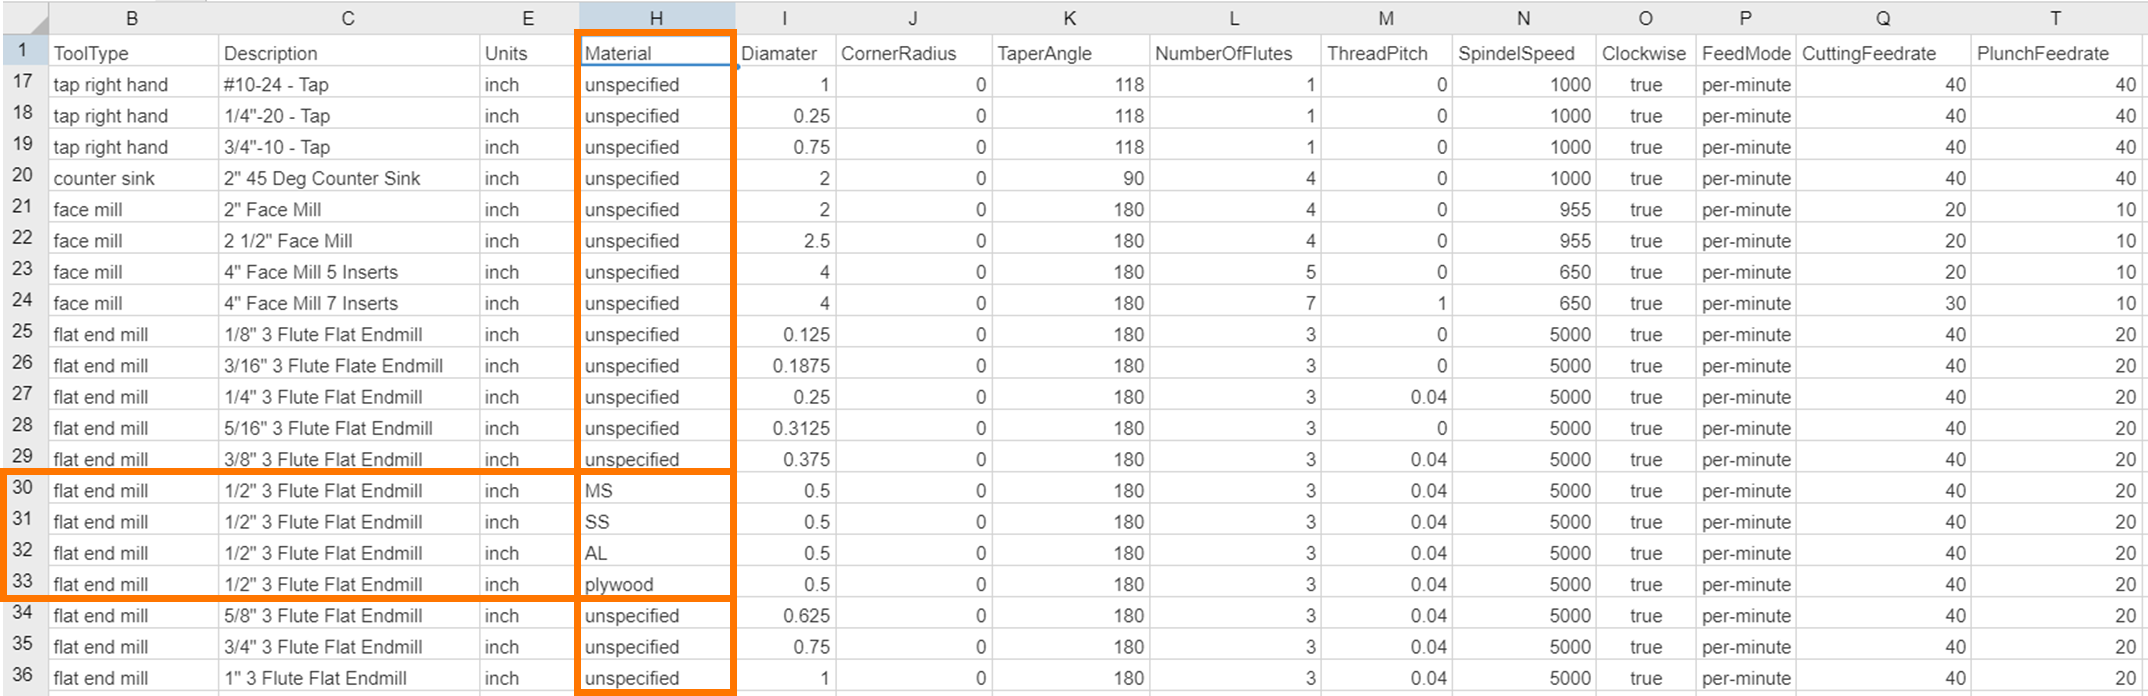Click row 33 header number
Viewport: 2148px width, 696px height.
tap(23, 581)
